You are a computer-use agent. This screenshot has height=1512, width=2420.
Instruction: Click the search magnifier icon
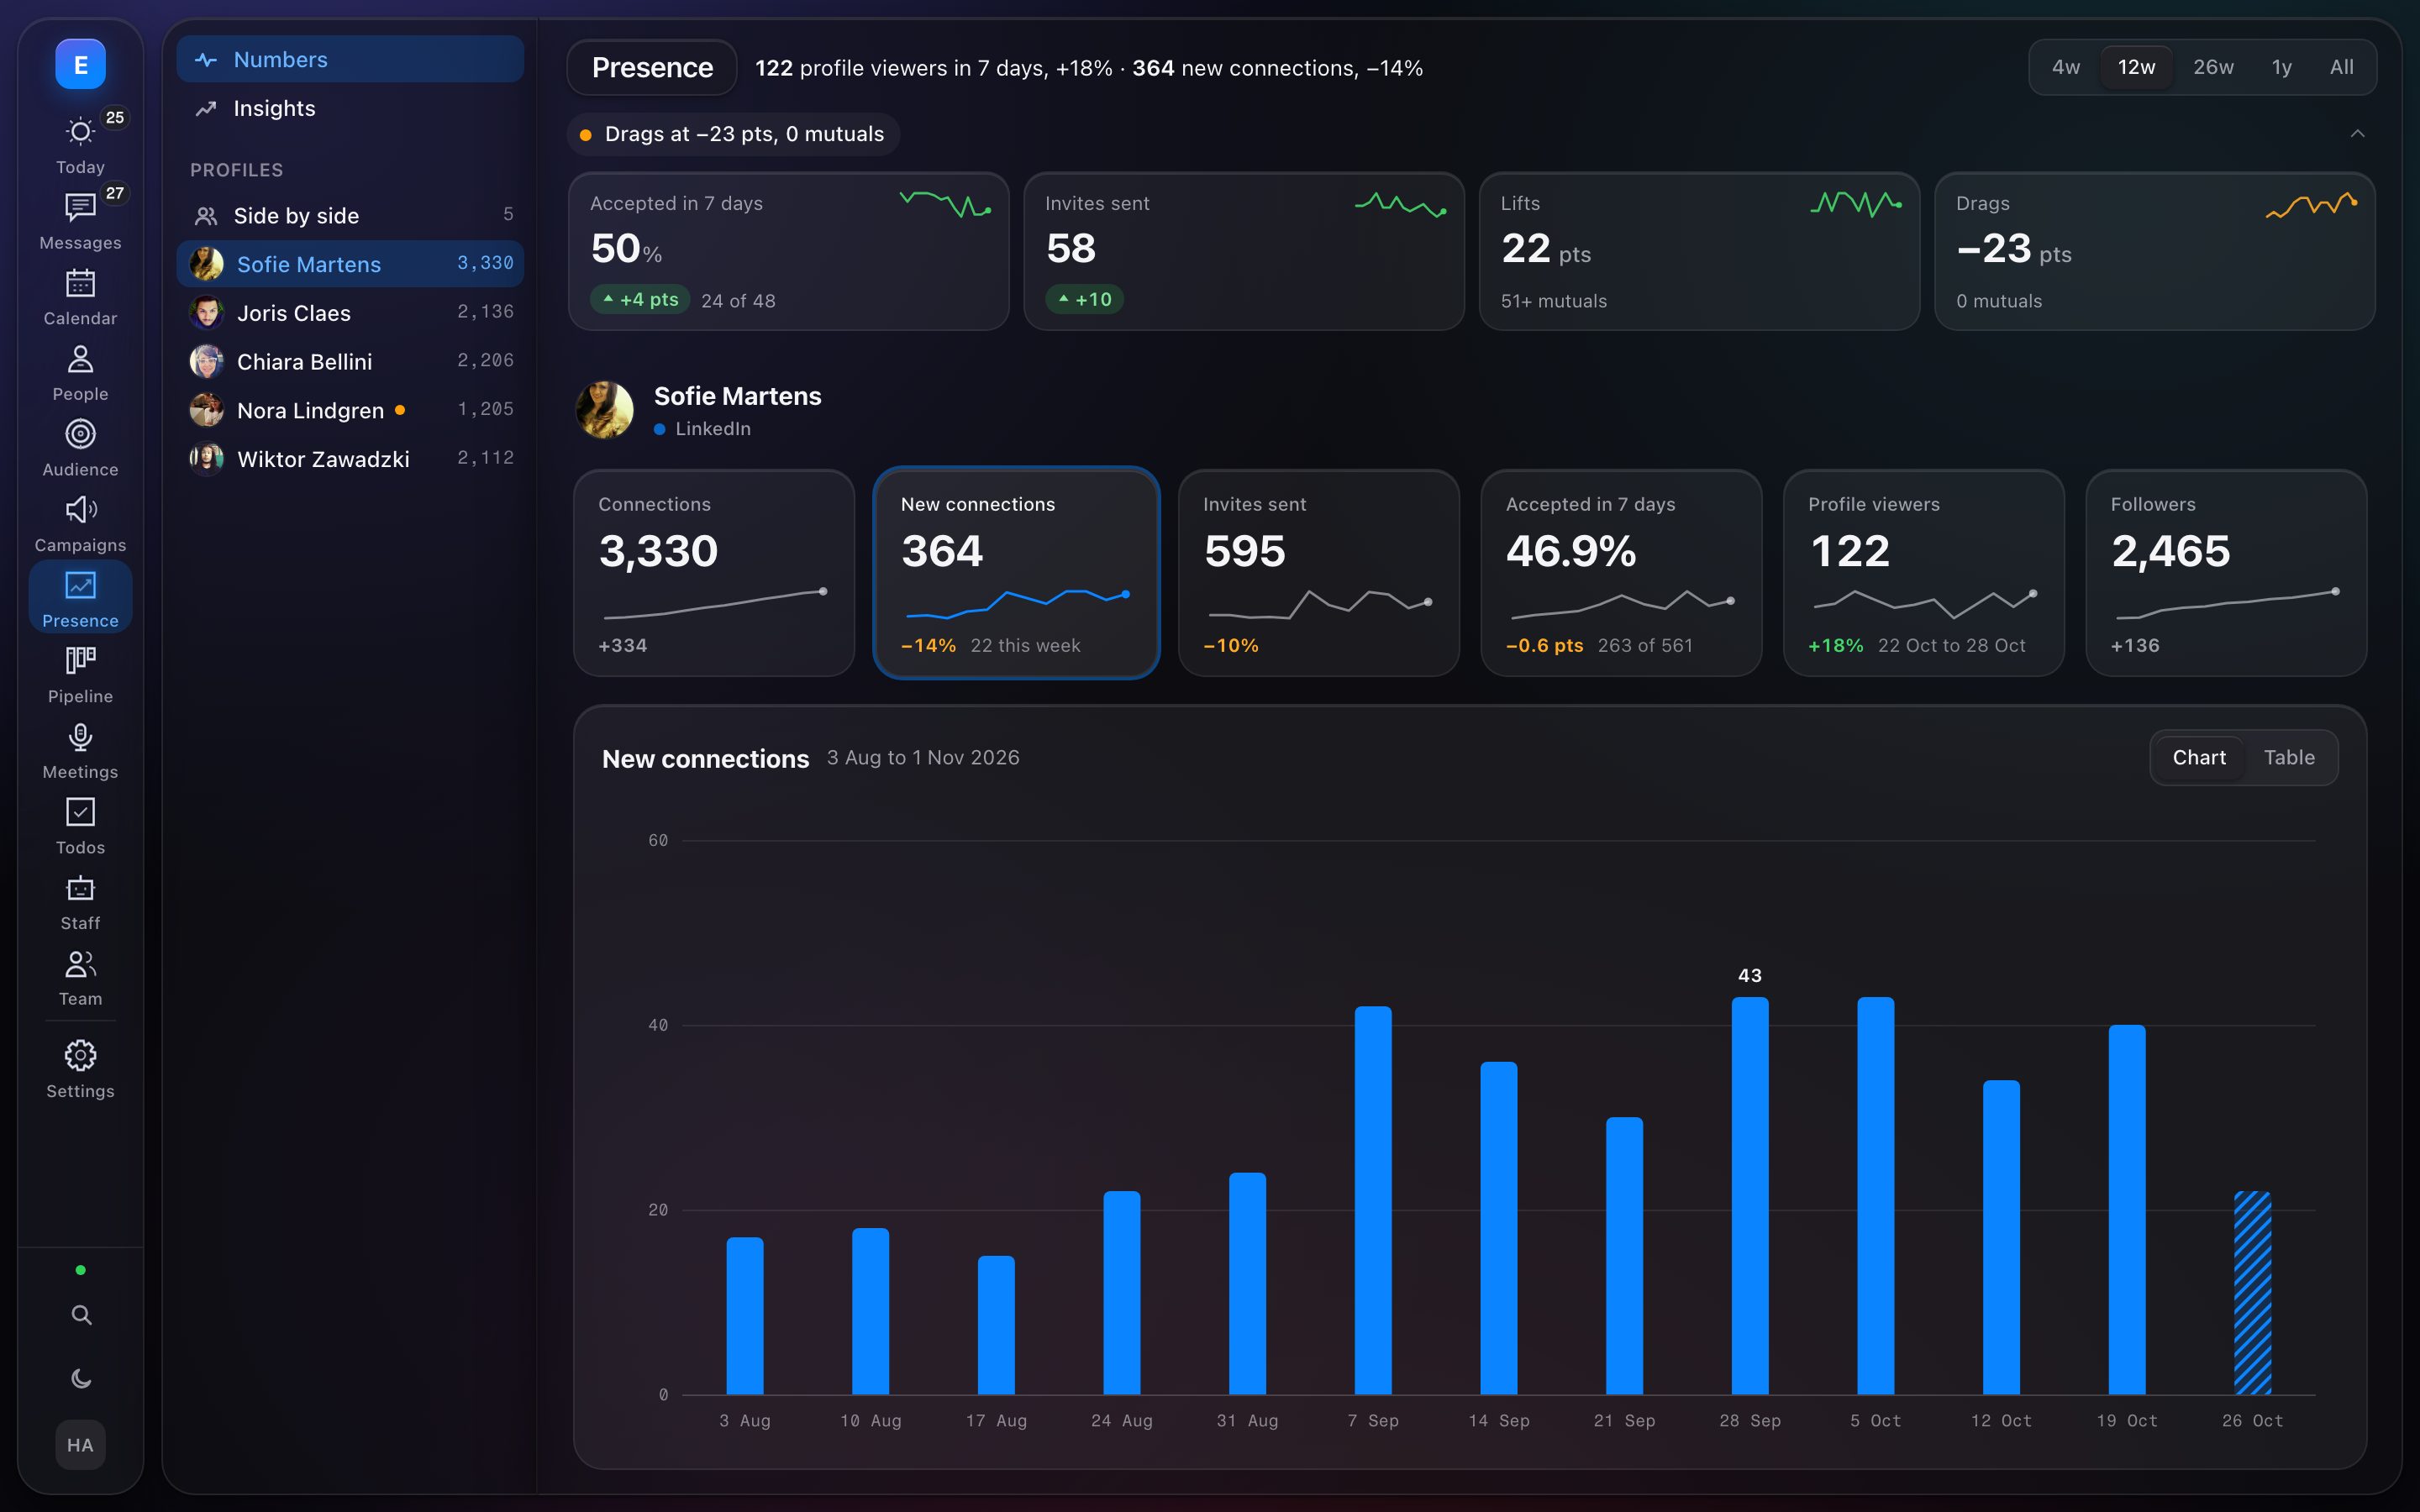pos(81,1315)
